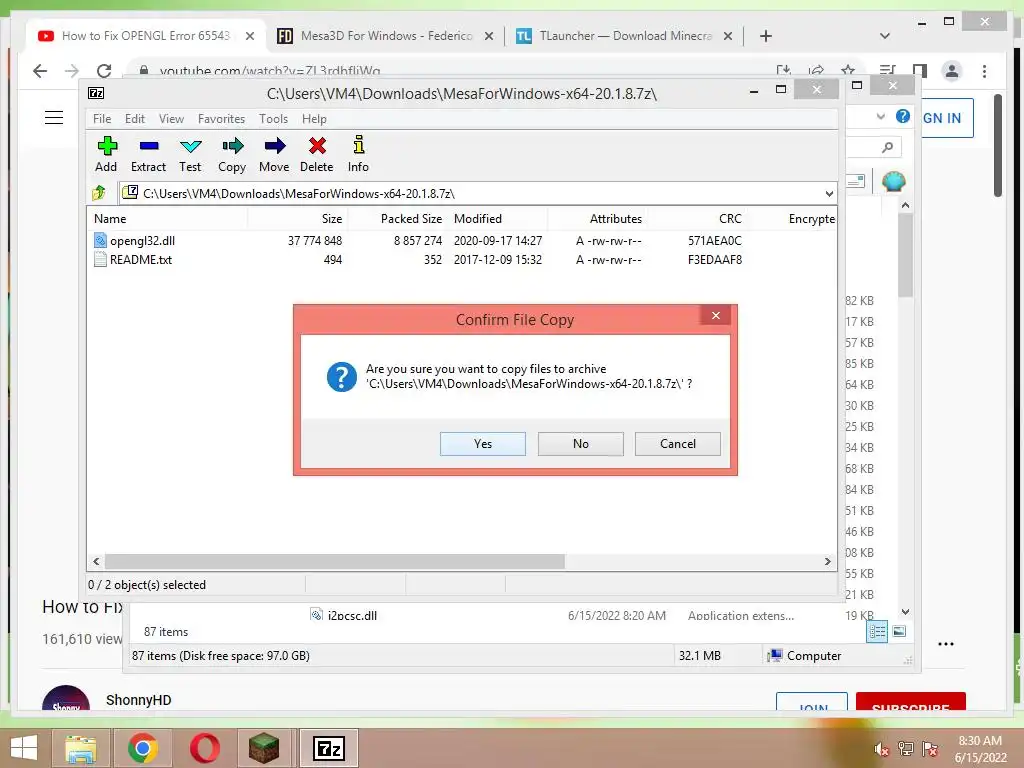Open the Help menu
This screenshot has height=768, width=1024.
(x=314, y=119)
